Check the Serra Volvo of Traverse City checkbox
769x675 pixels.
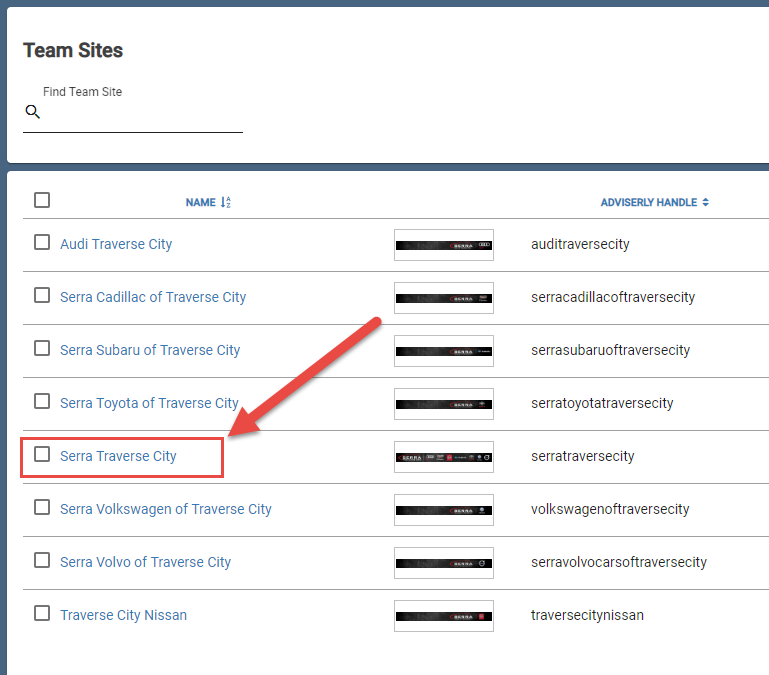coord(42,560)
